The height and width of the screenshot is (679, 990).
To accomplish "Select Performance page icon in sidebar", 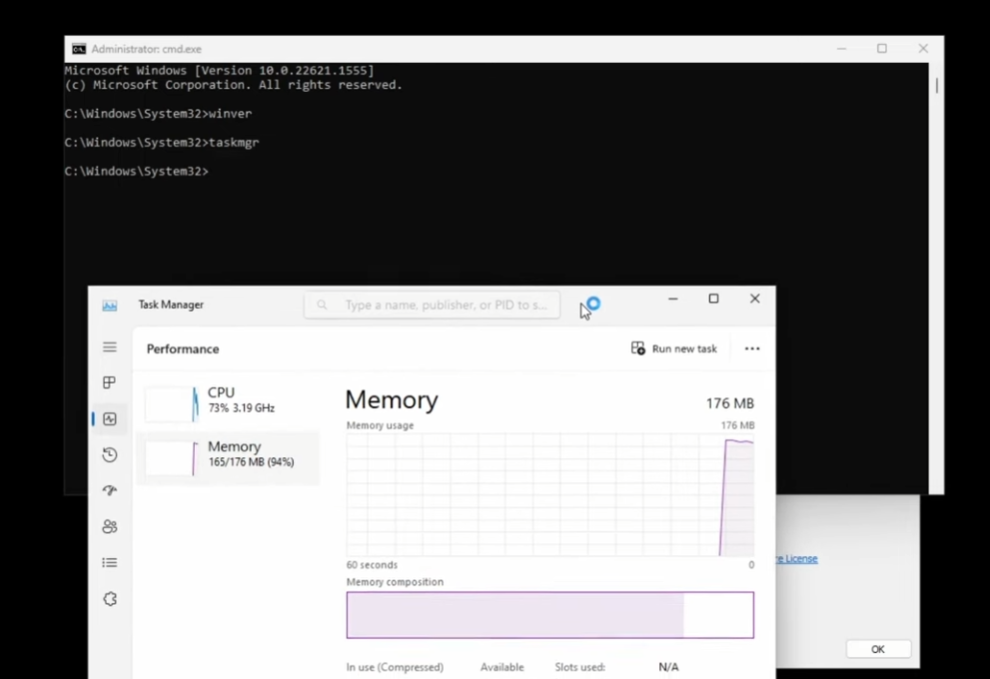I will [110, 419].
